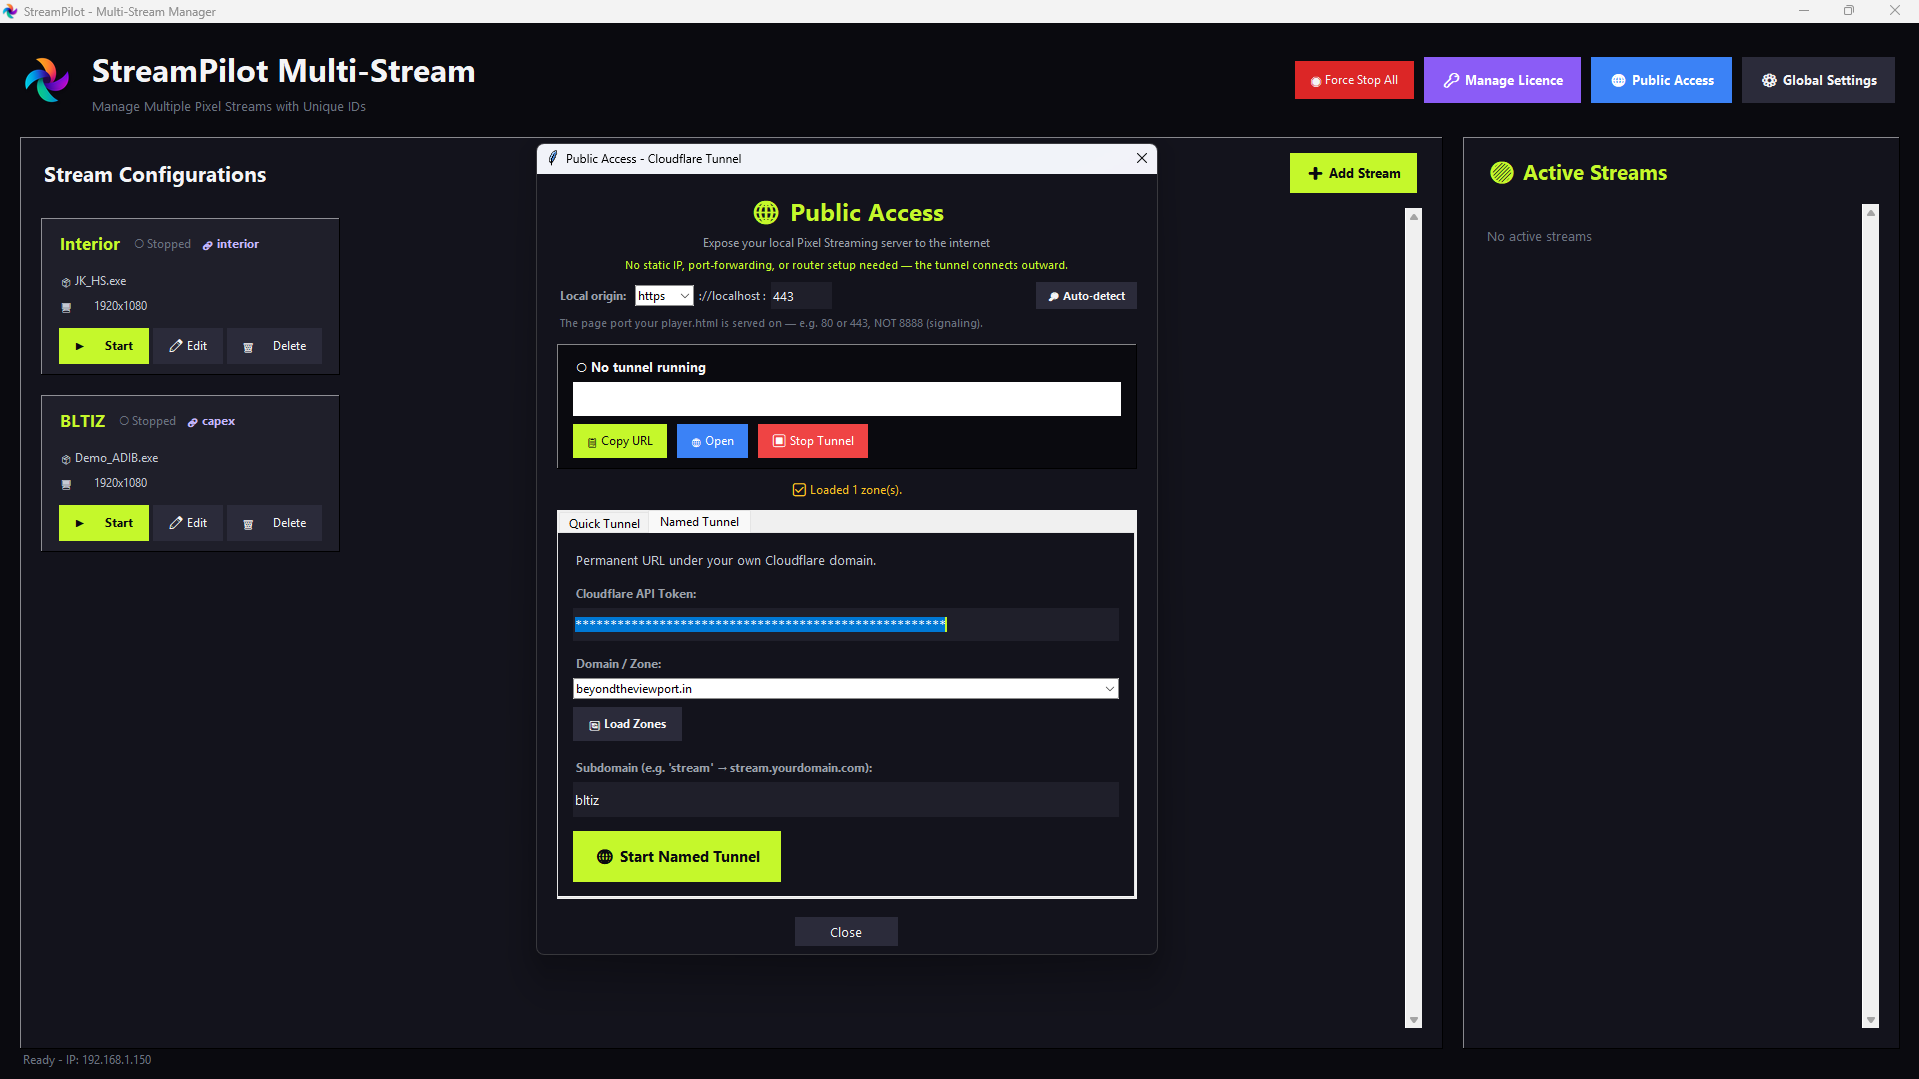1919x1079 pixels.
Task: Click the local origin port field
Action: click(x=800, y=296)
